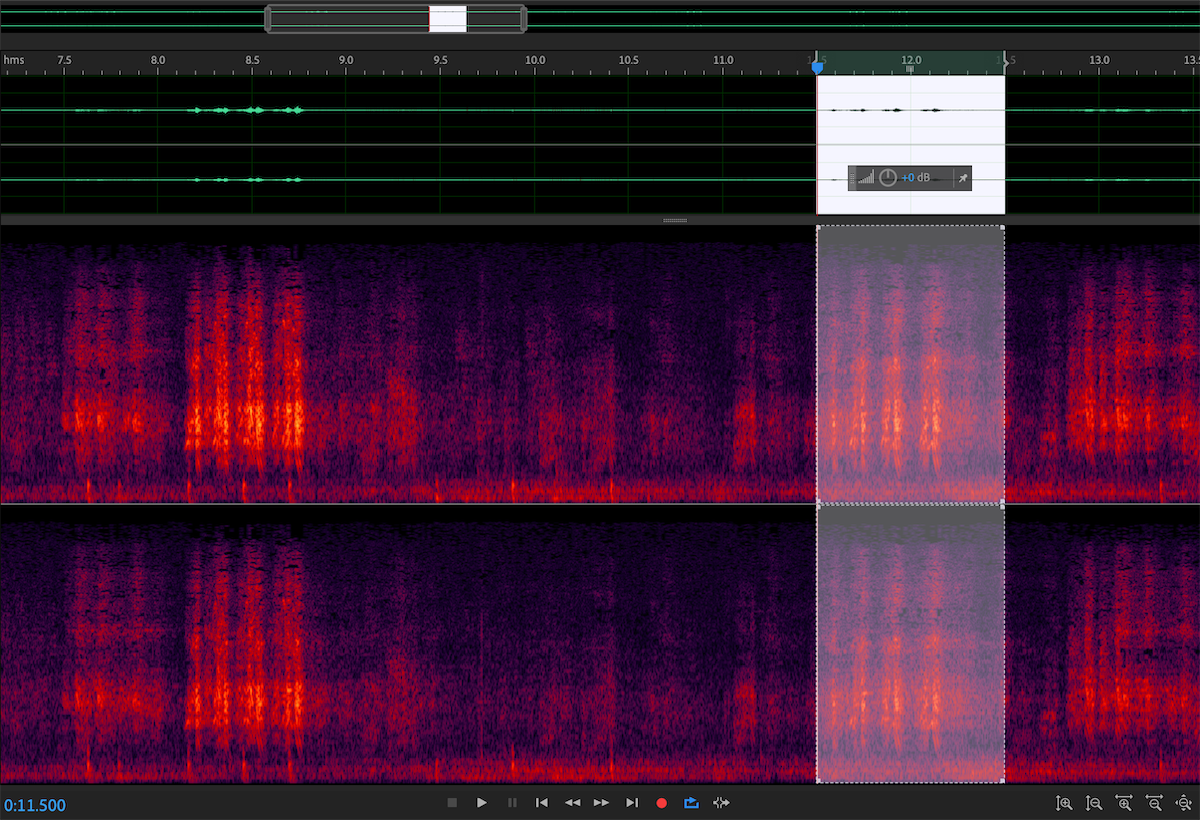
Task: Zoom Out horizontally using the magnifier icon
Action: 1154,803
